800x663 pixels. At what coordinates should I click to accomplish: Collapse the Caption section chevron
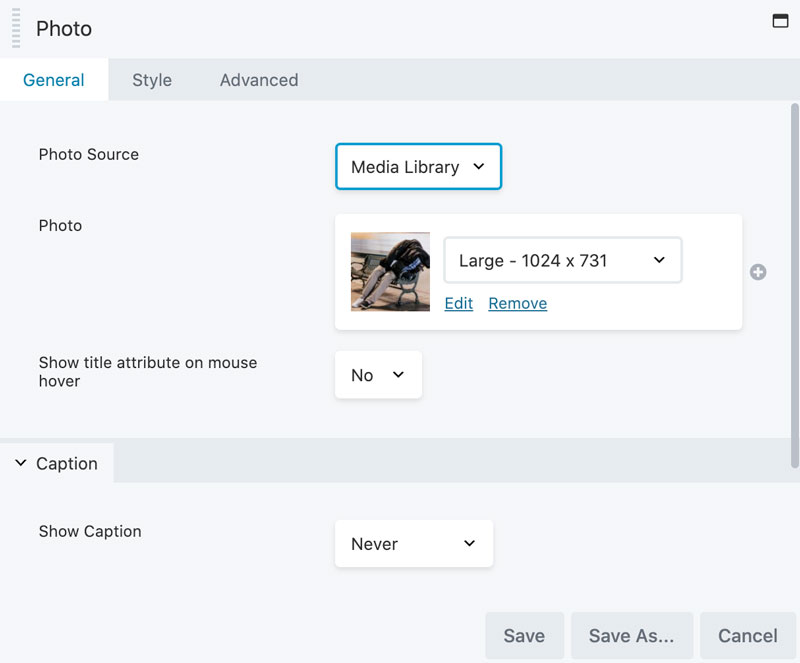(21, 463)
